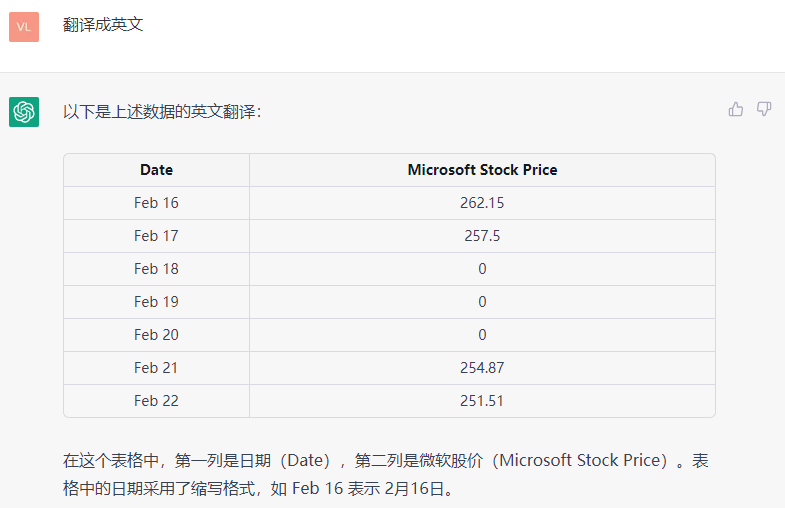Click the VL user avatar
Viewport: 785px width, 508px height.
click(x=24, y=26)
